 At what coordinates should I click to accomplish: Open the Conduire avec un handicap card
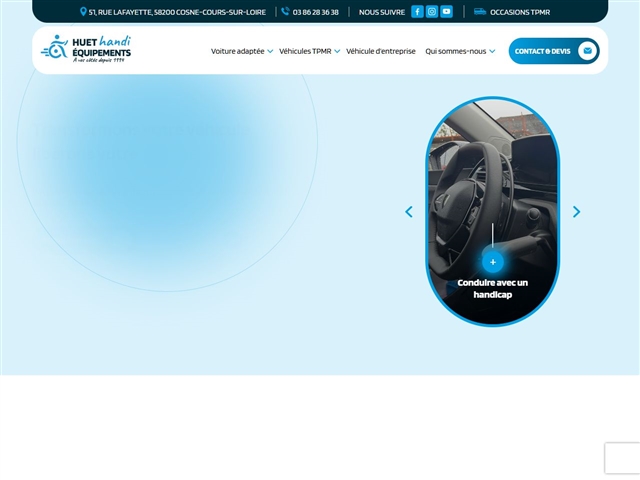click(x=493, y=288)
